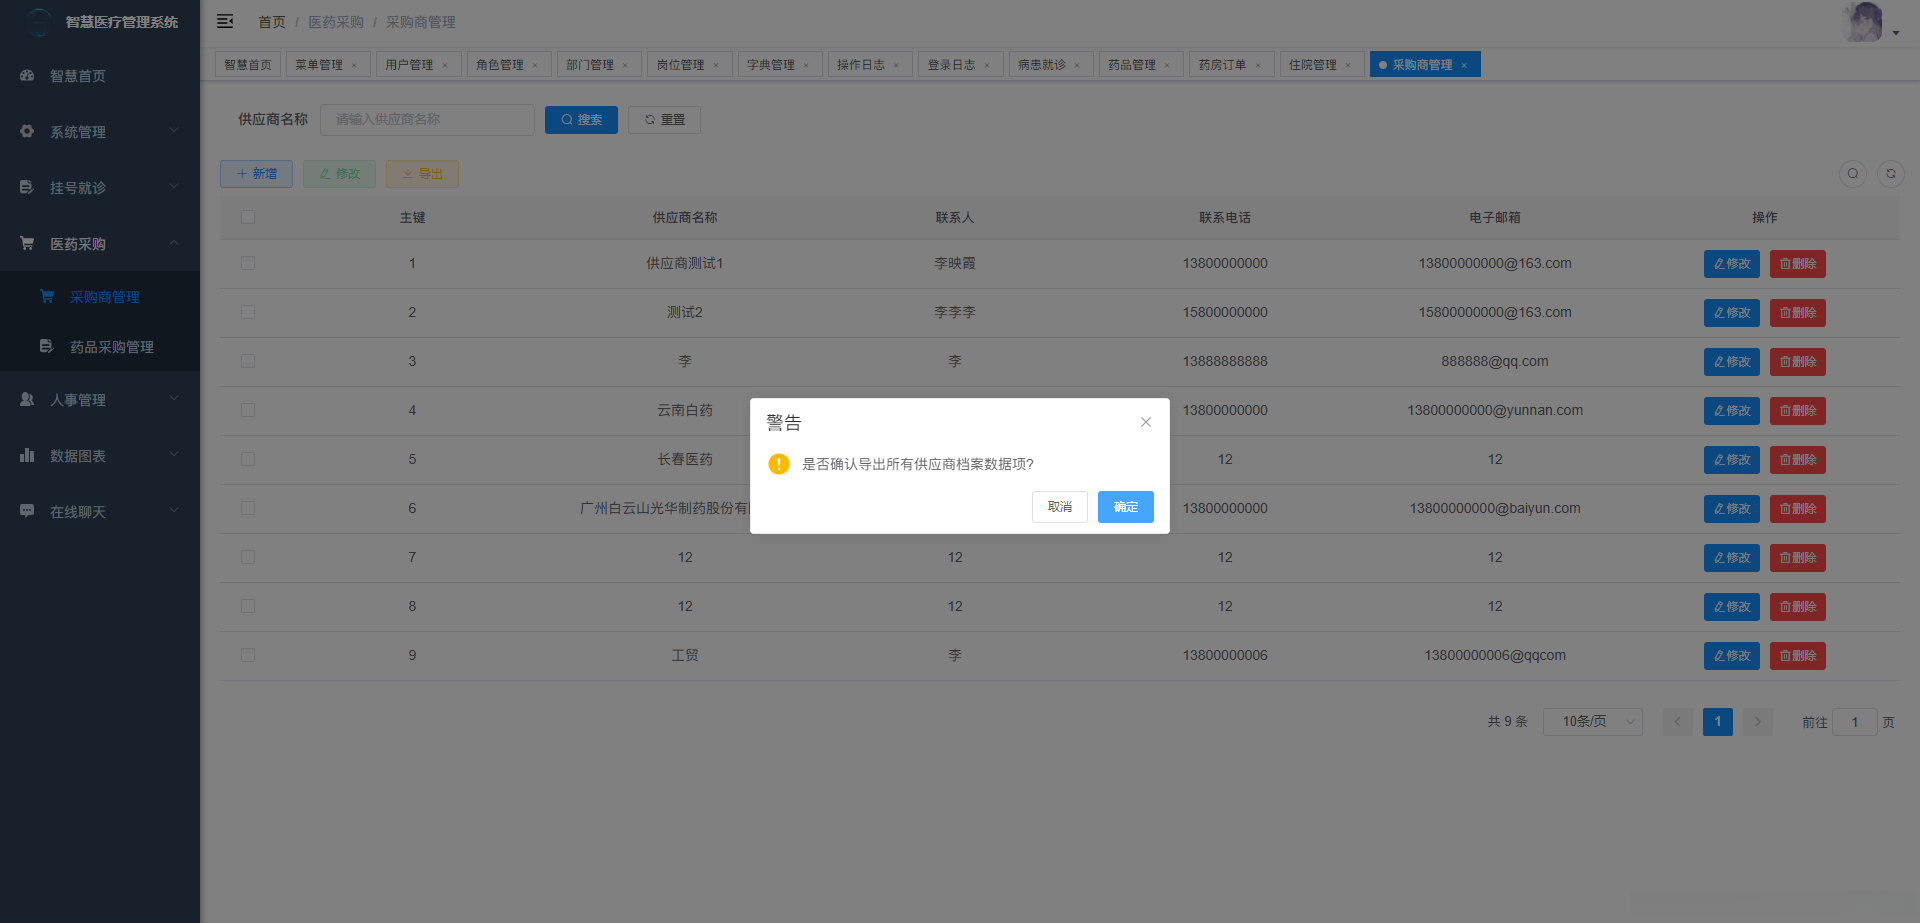
Task: Check the row checkbox for 云南白药
Action: (x=248, y=410)
